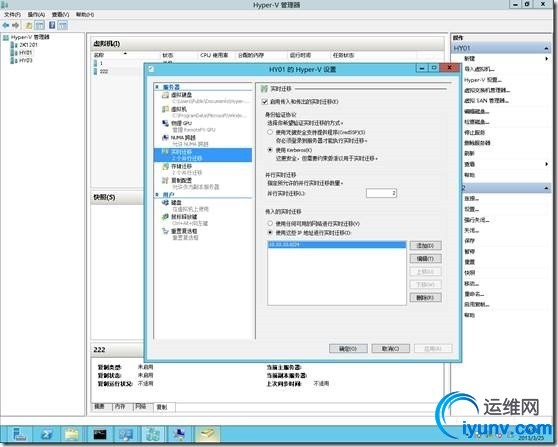This screenshot has height=447, width=558.
Task: Open File Explorer from the taskbar
Action: [72, 434]
